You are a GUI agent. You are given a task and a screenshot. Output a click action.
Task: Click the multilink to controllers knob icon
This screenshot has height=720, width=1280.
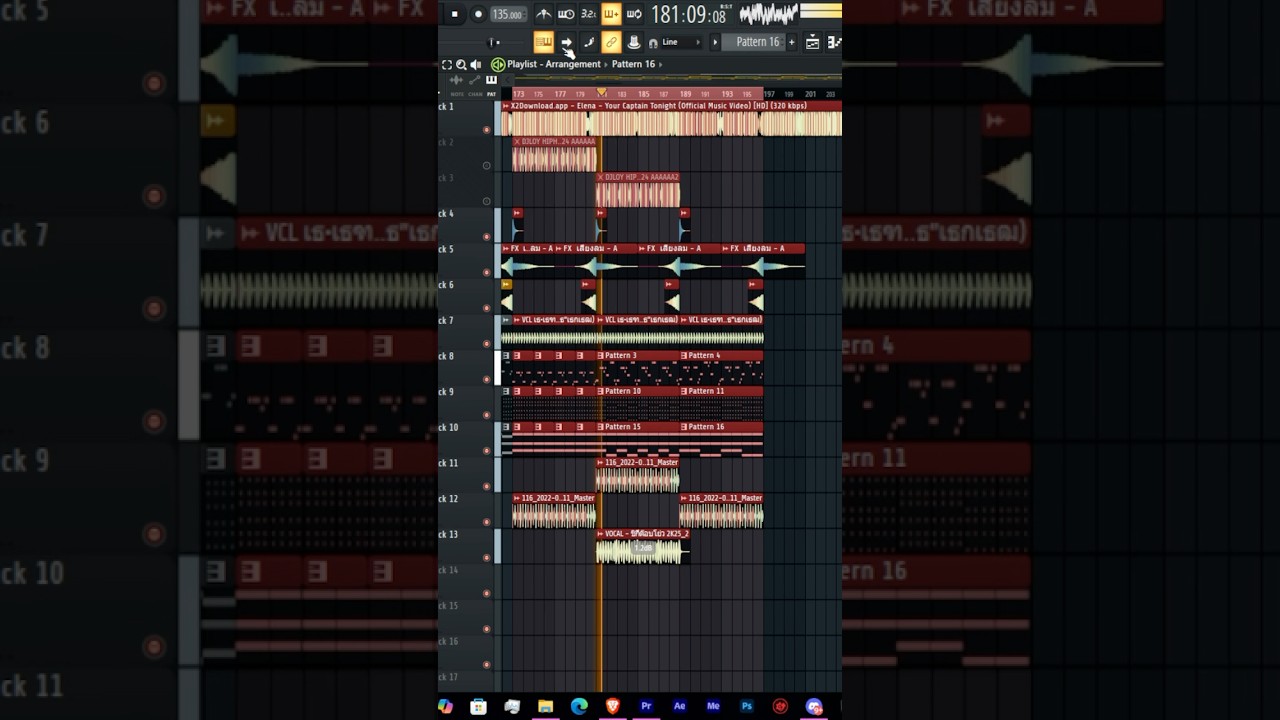coord(634,42)
